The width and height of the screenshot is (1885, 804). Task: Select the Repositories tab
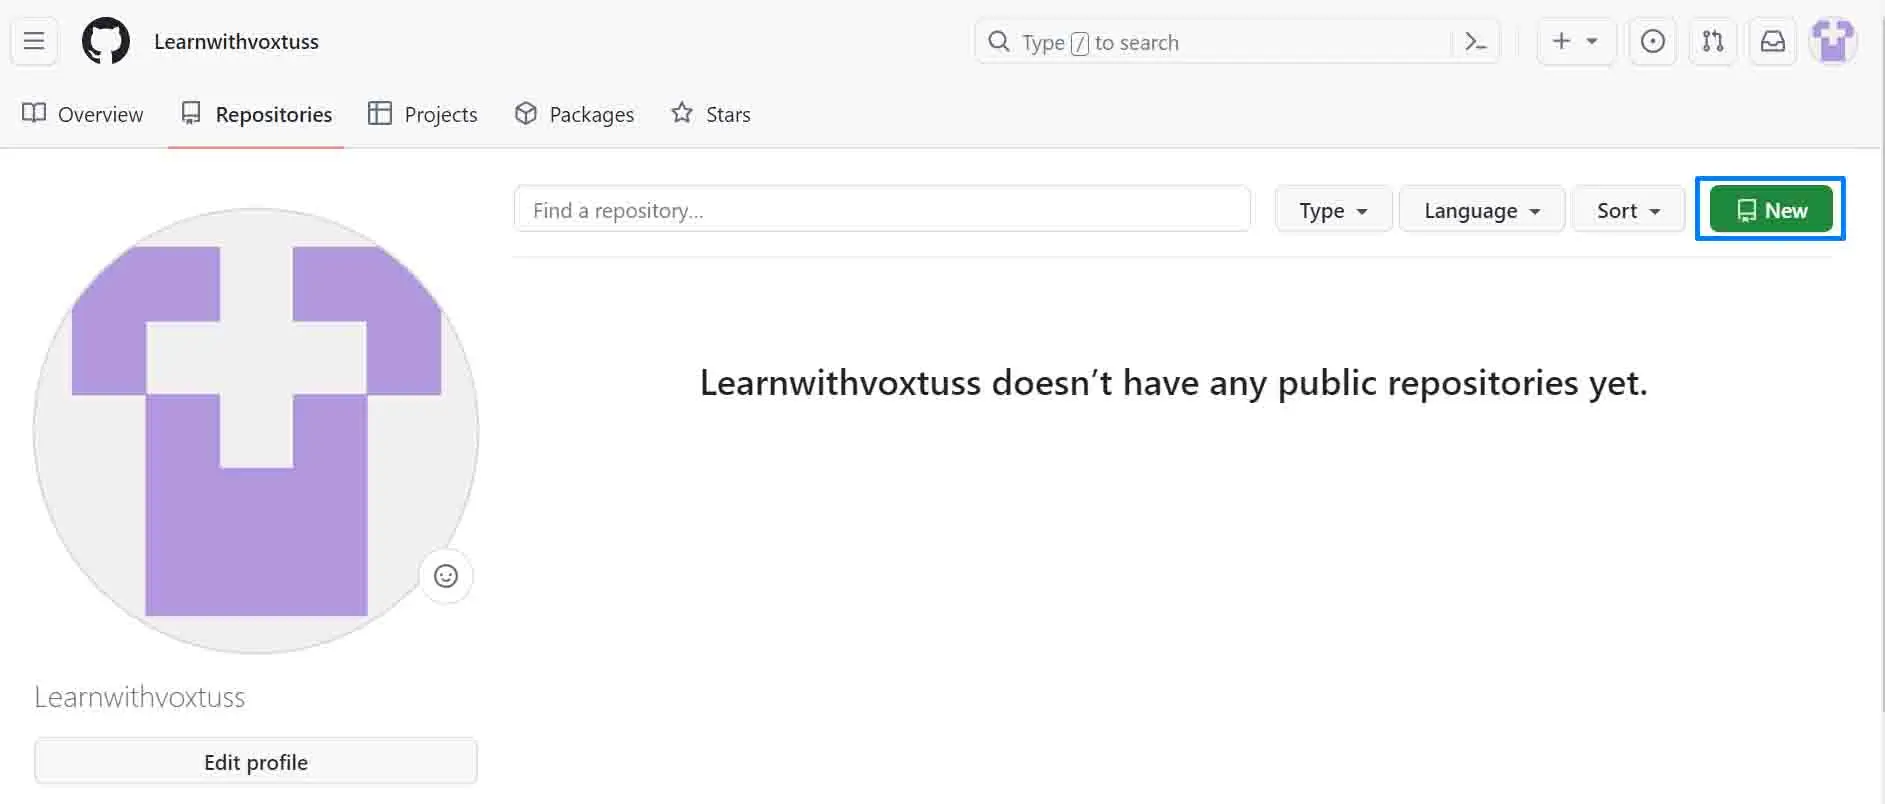tap(256, 114)
